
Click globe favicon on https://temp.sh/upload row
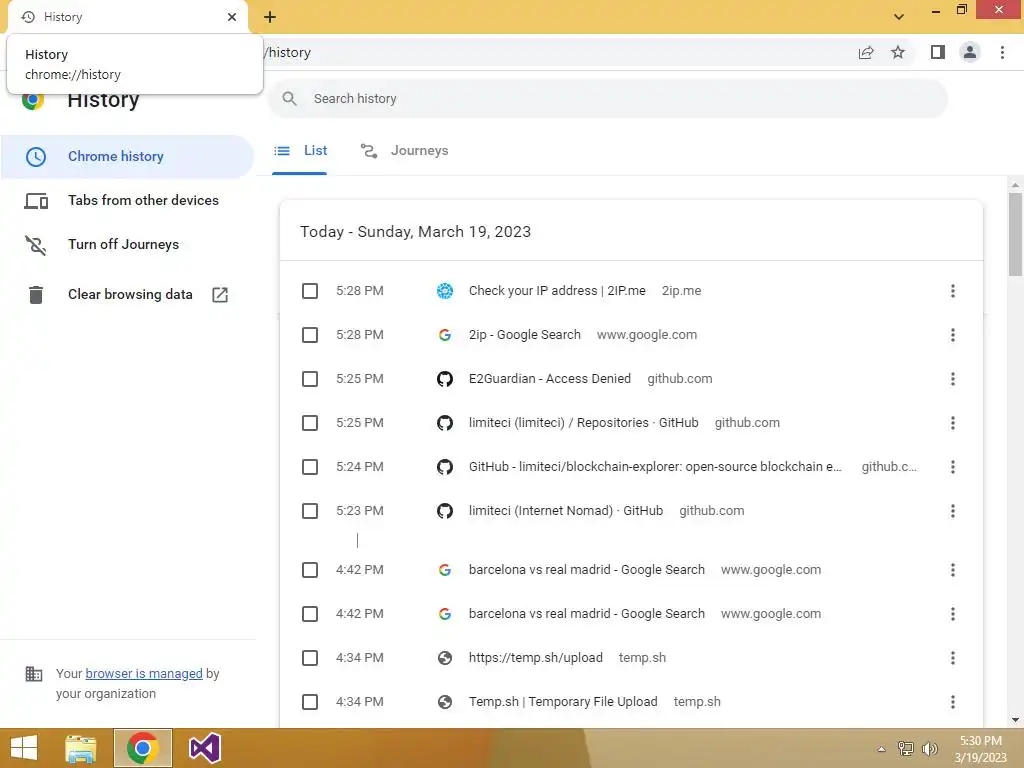pyautogui.click(x=445, y=658)
